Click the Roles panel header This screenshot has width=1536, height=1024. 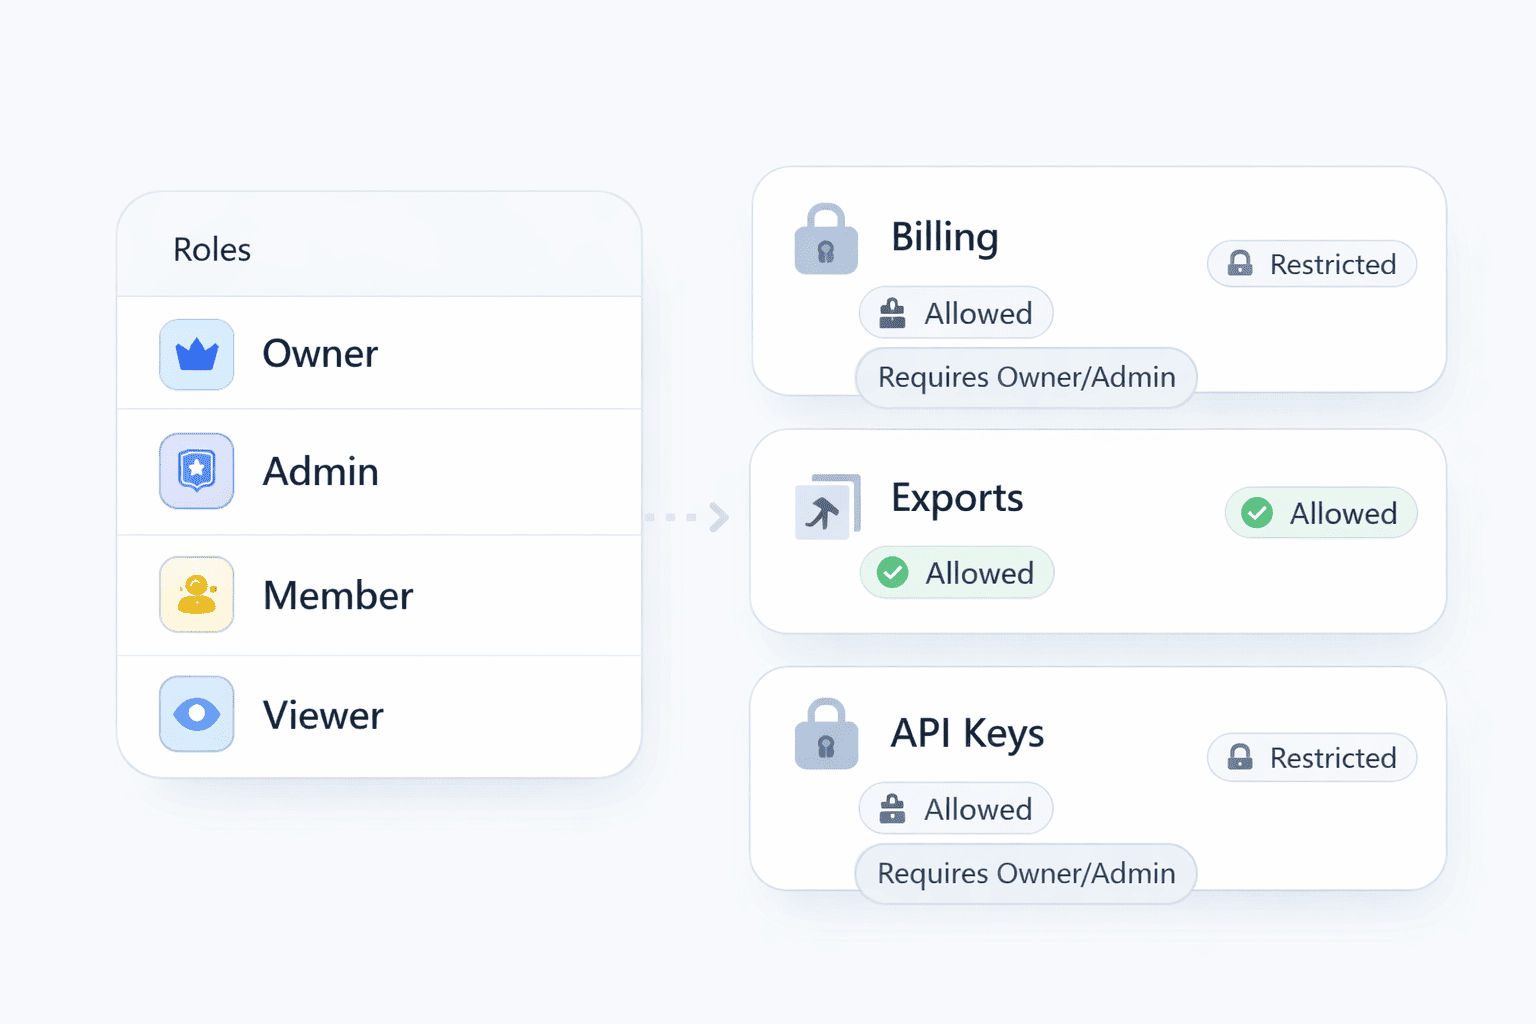(x=379, y=249)
